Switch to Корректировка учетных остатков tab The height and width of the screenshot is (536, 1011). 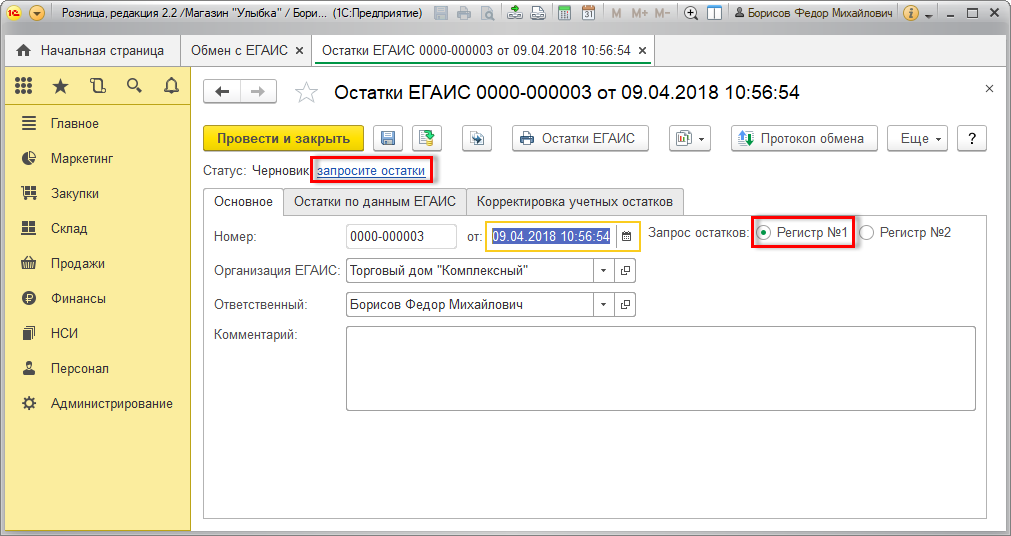tap(574, 201)
